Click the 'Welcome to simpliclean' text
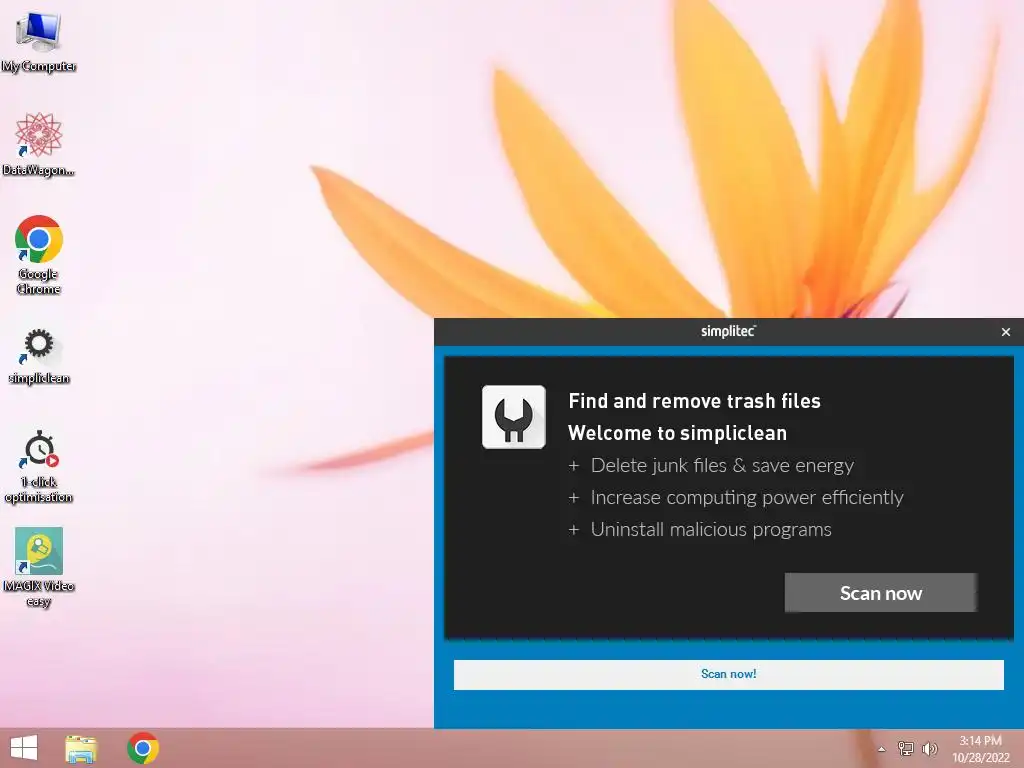Image resolution: width=1024 pixels, height=768 pixels. click(x=677, y=433)
